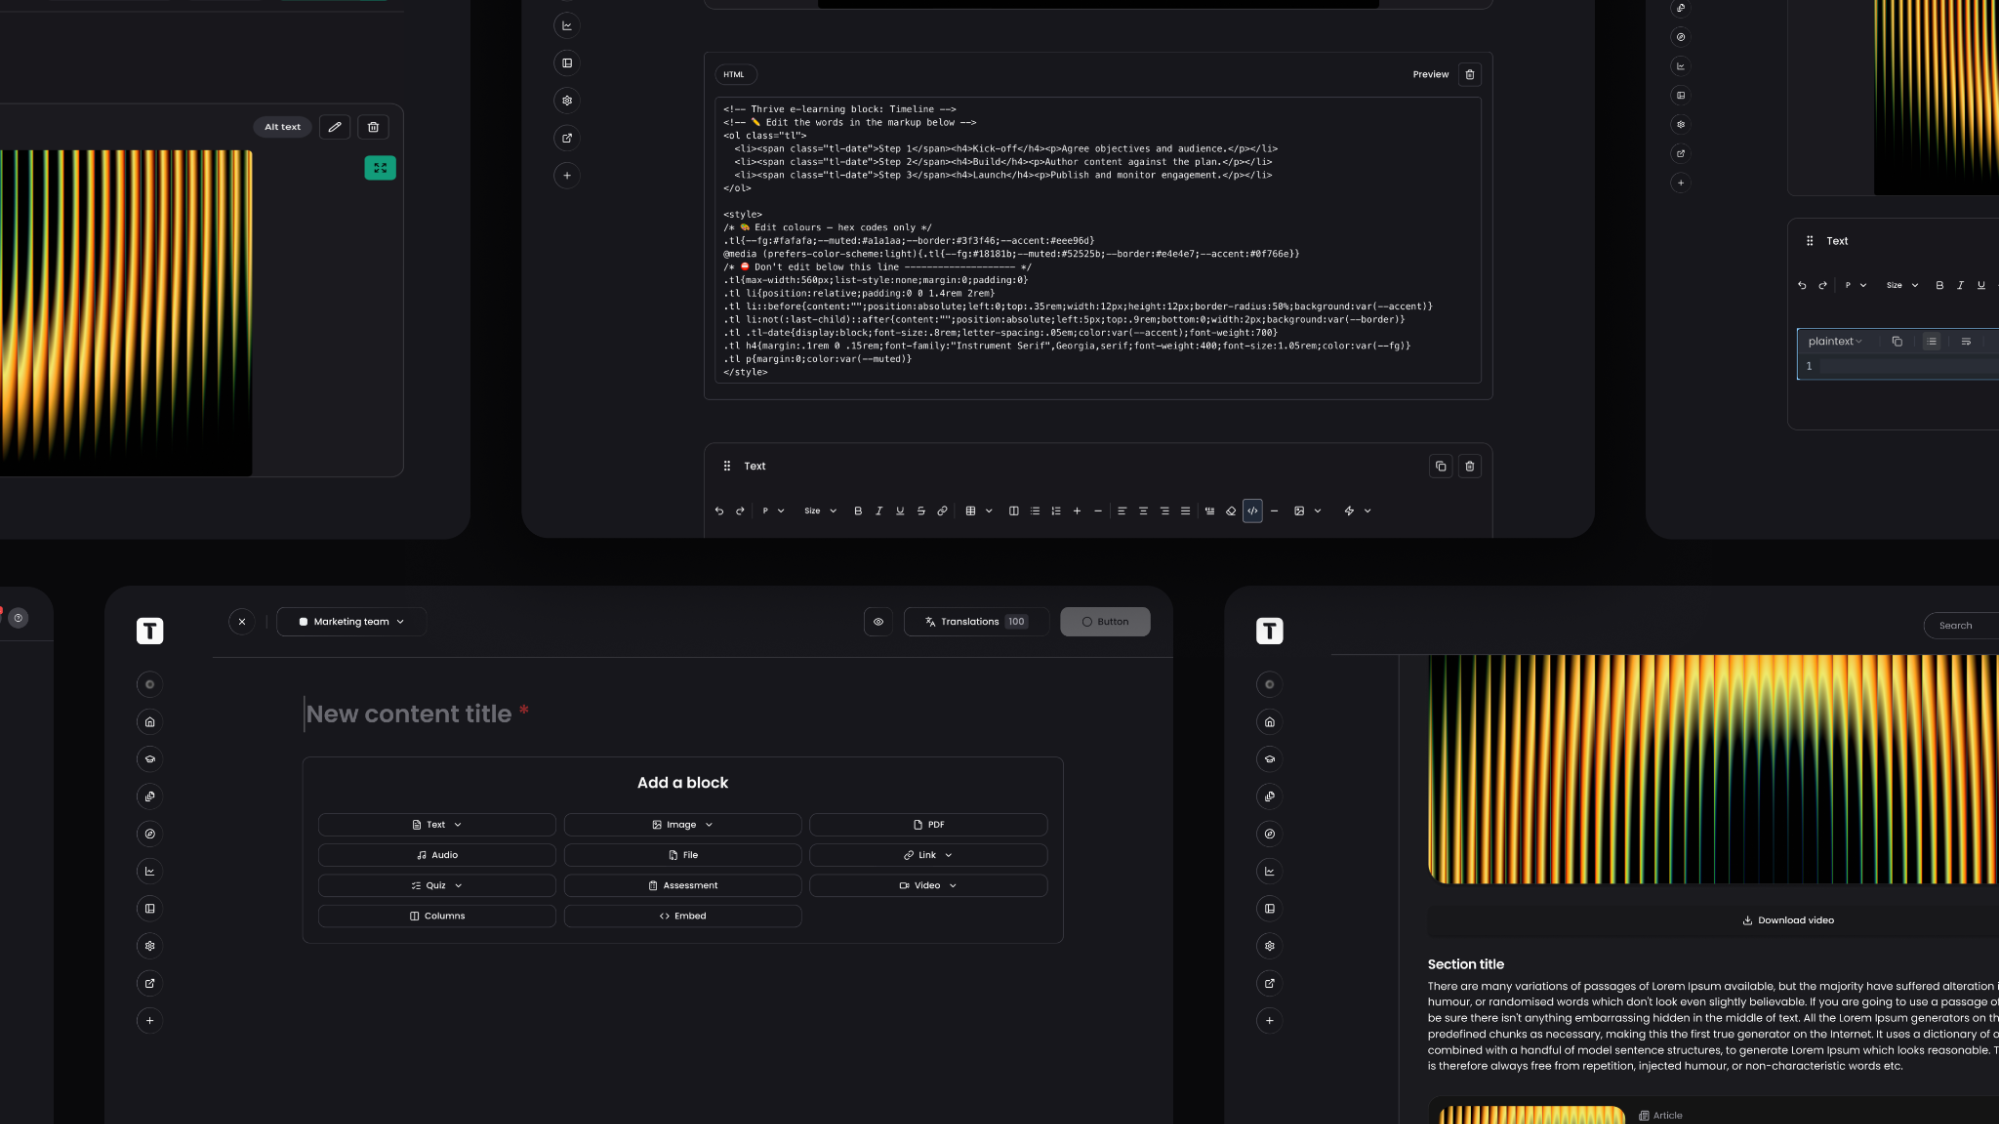Align text right in center Text toolbar
Viewport: 1999px width, 1125px height.
click(x=1164, y=511)
